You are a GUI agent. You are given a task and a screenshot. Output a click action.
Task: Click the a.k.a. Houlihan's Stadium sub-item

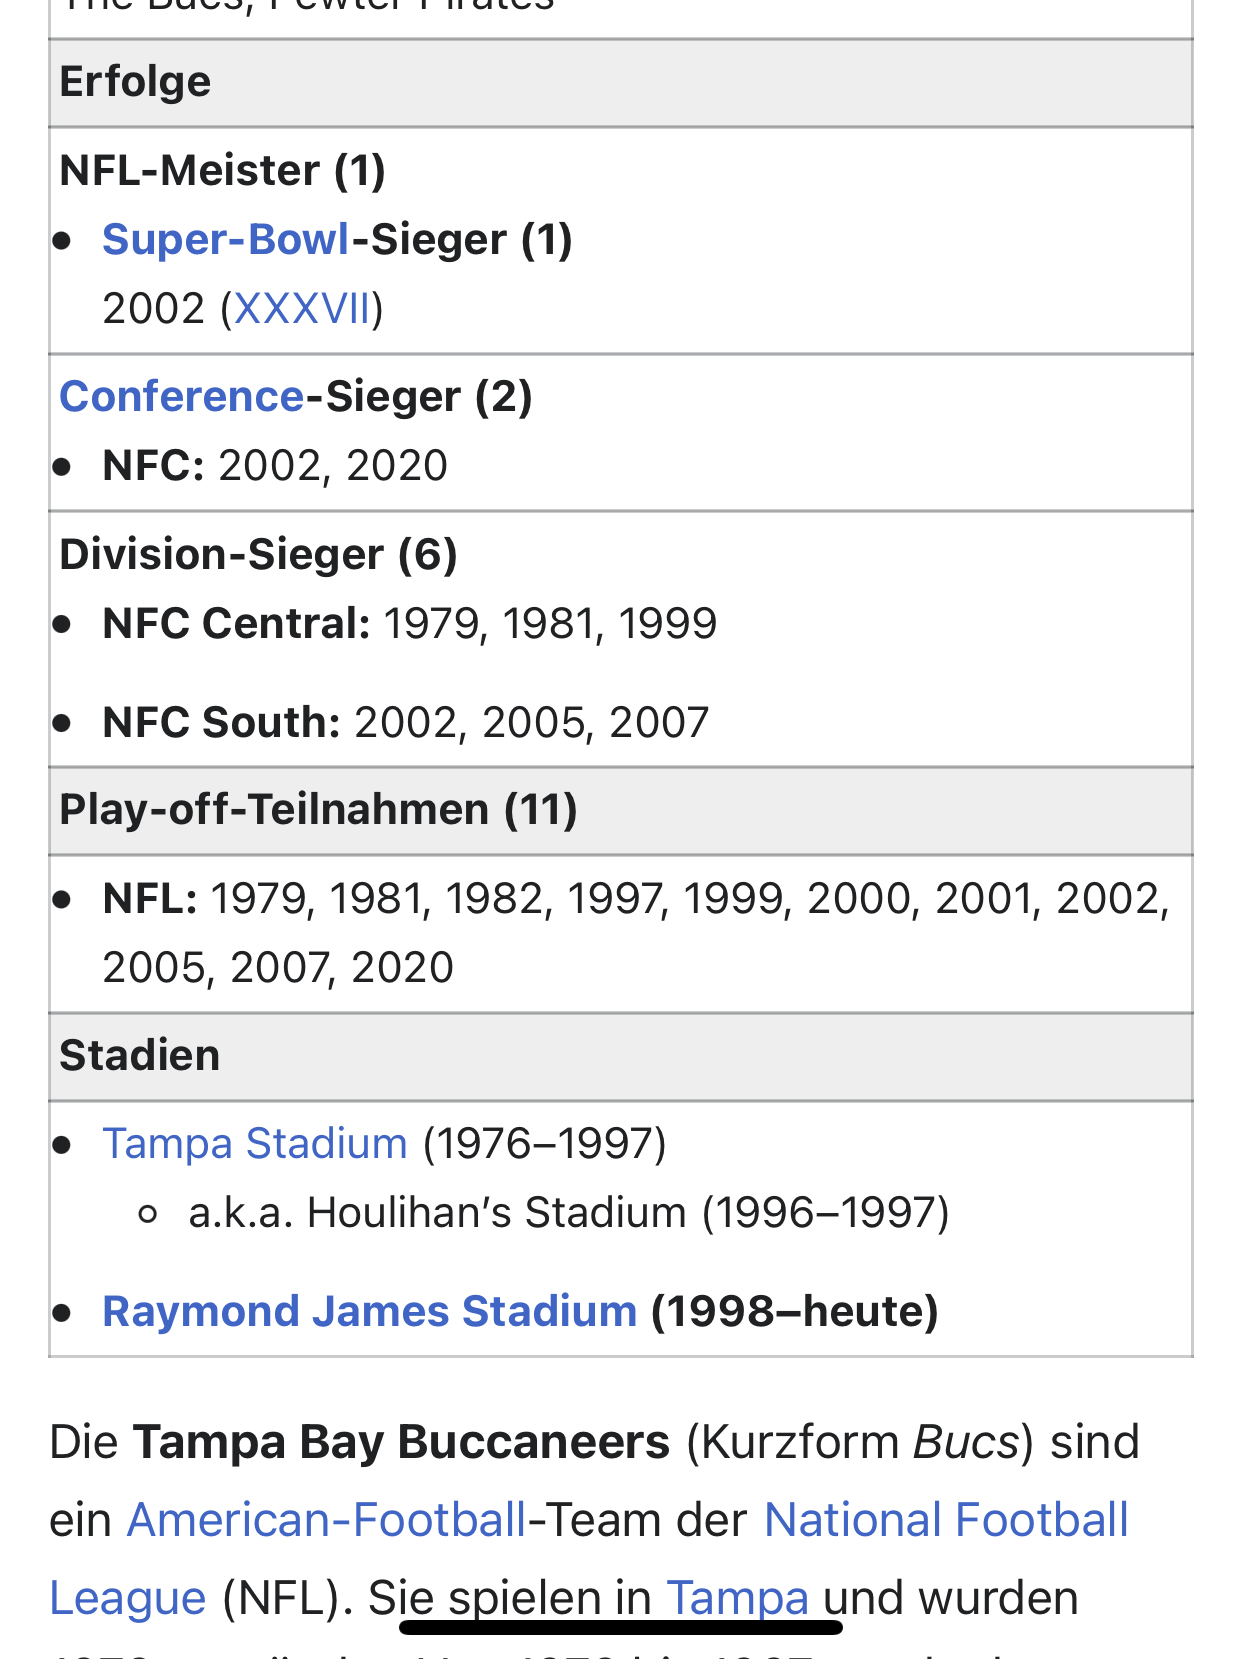tap(568, 1213)
